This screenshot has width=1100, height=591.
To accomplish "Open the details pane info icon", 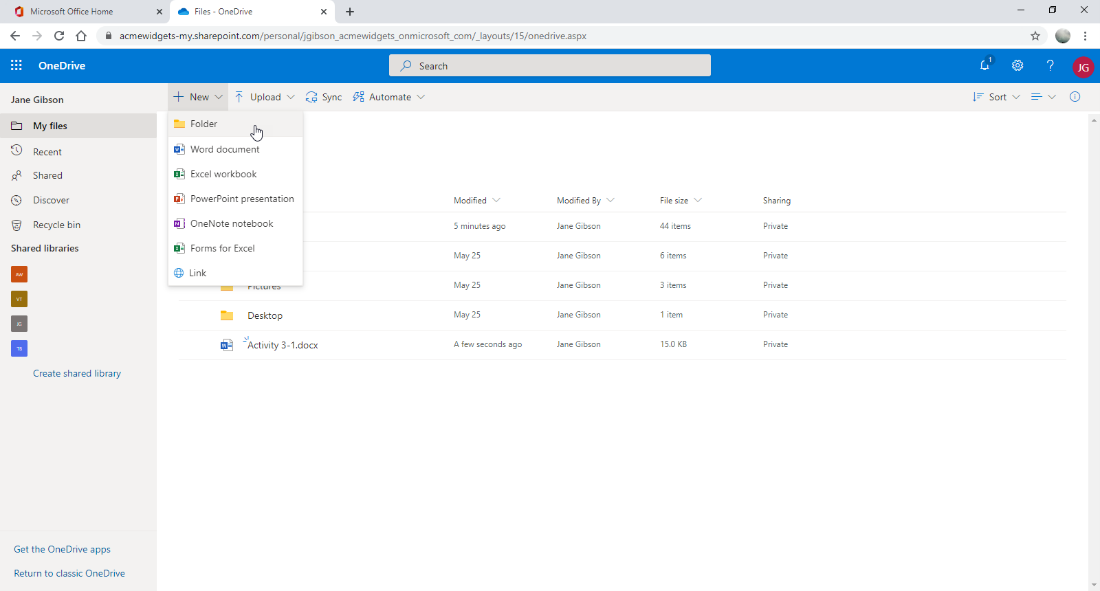I will [1075, 97].
